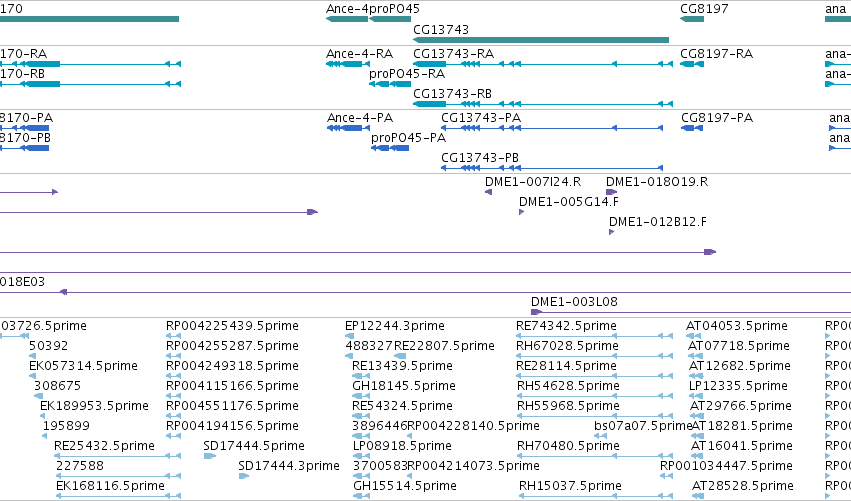
Task: Select the EK057314.5prime EST label
Action: [x=84, y=366]
